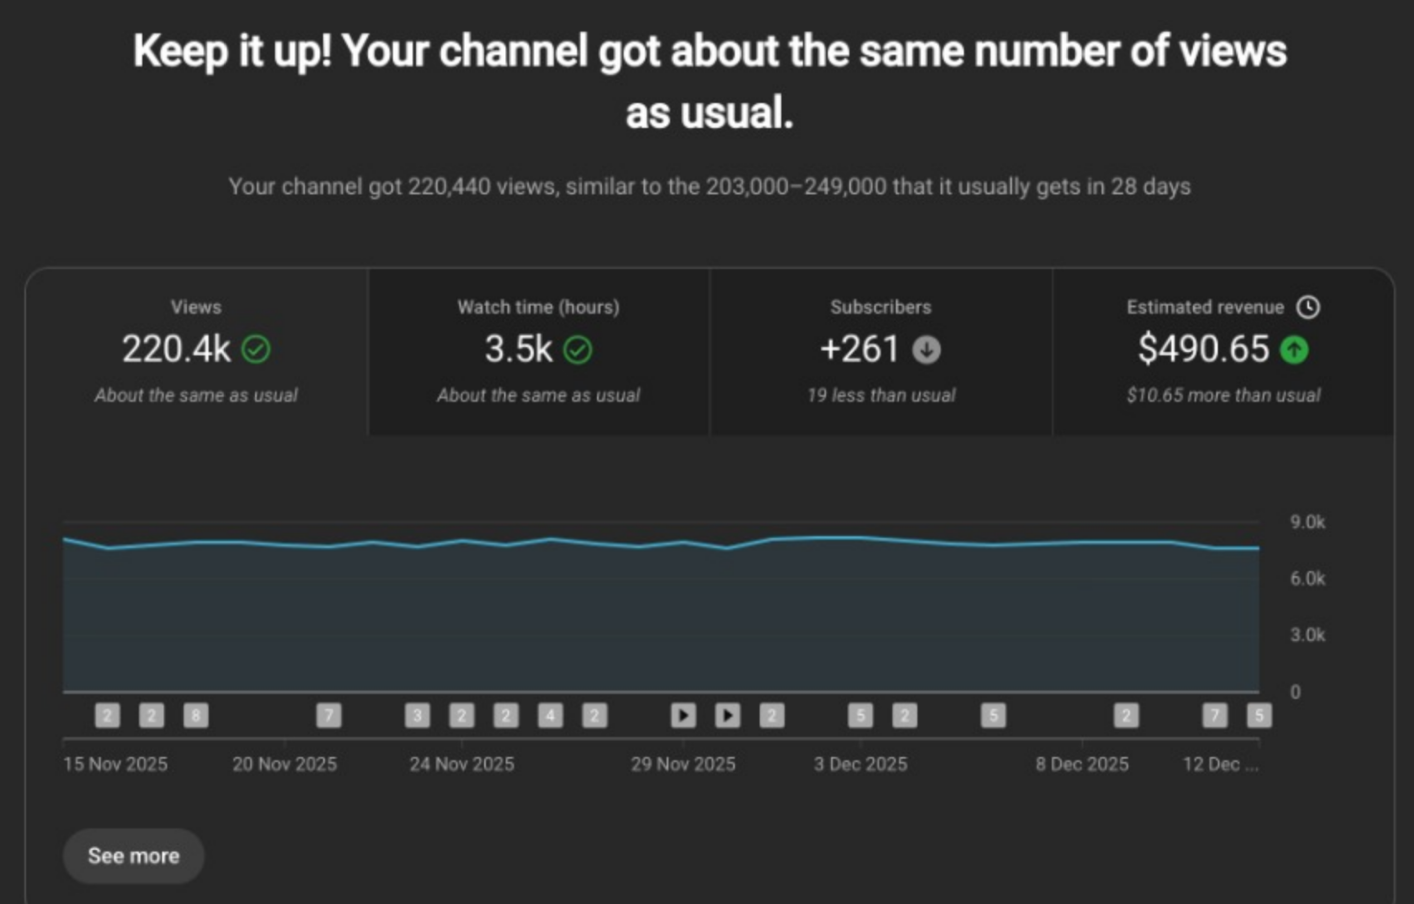Click green checkmark icon next to 220.4k
Viewport: 1414px width, 904px height.
256,349
